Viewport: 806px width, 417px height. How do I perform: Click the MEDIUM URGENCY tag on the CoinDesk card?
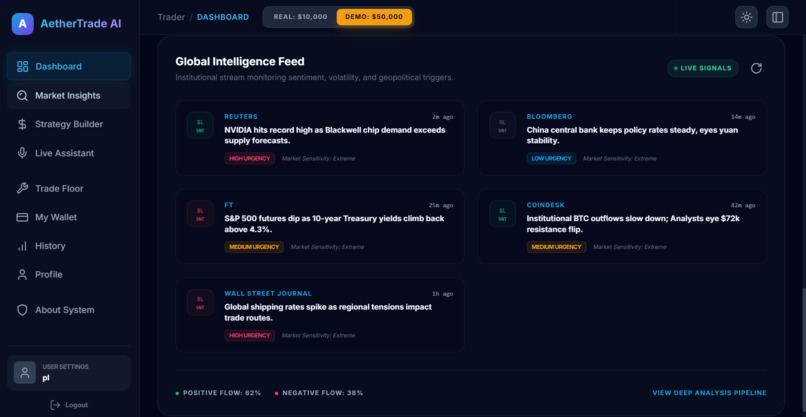pyautogui.click(x=556, y=247)
